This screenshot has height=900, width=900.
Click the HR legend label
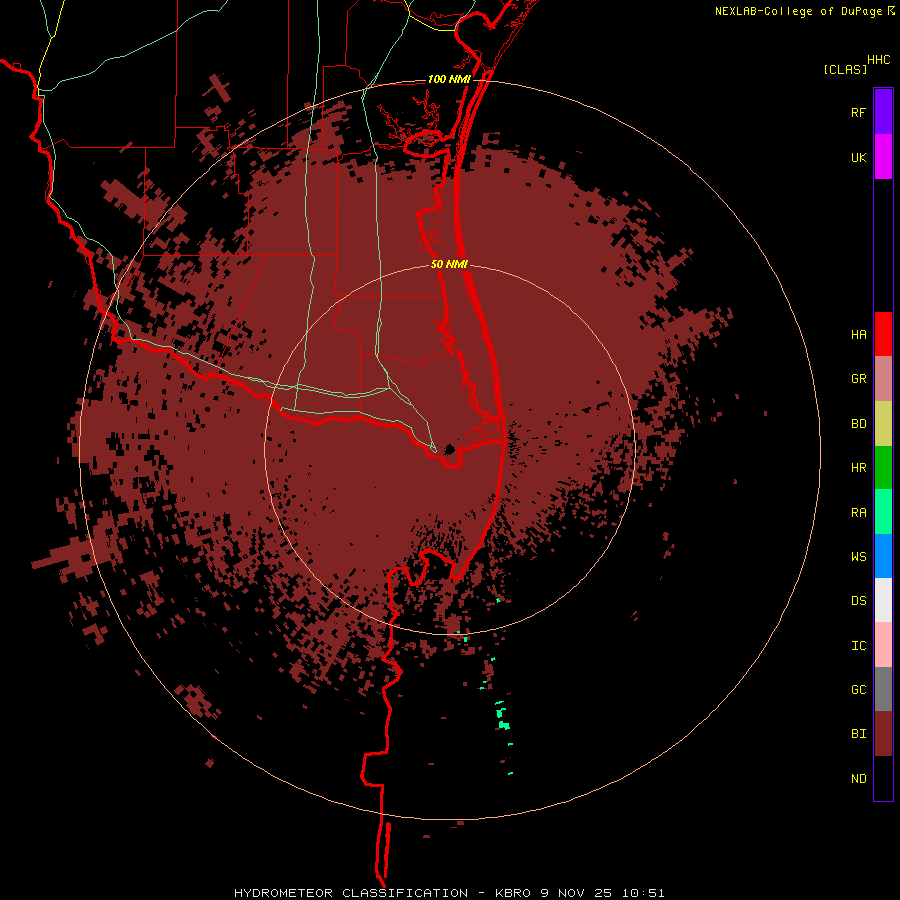[858, 468]
